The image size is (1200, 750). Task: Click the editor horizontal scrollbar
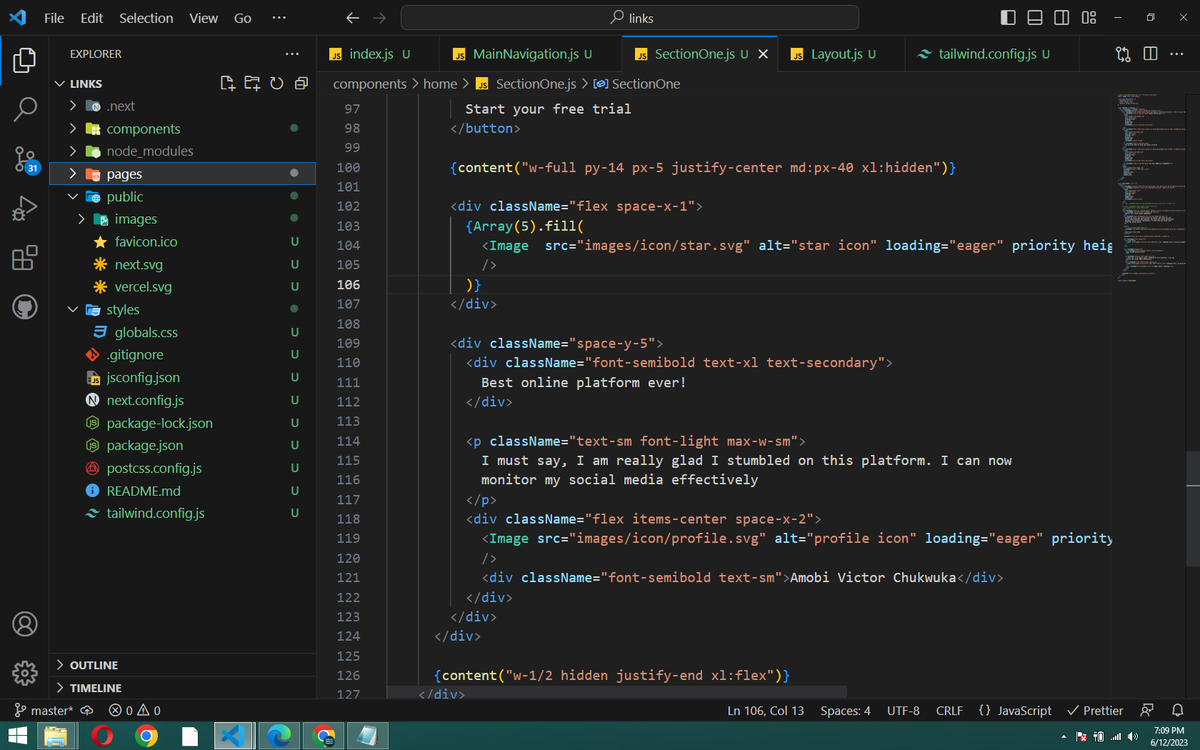(617, 691)
